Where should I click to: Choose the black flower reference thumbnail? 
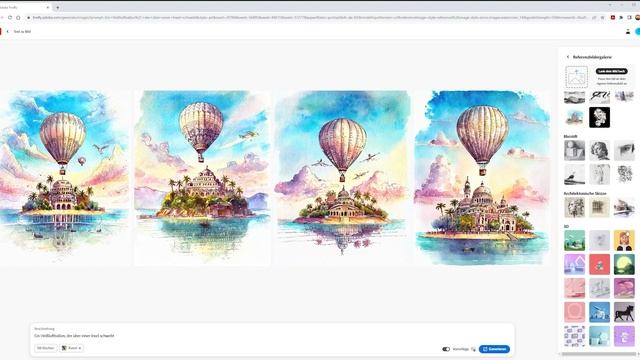coord(599,117)
